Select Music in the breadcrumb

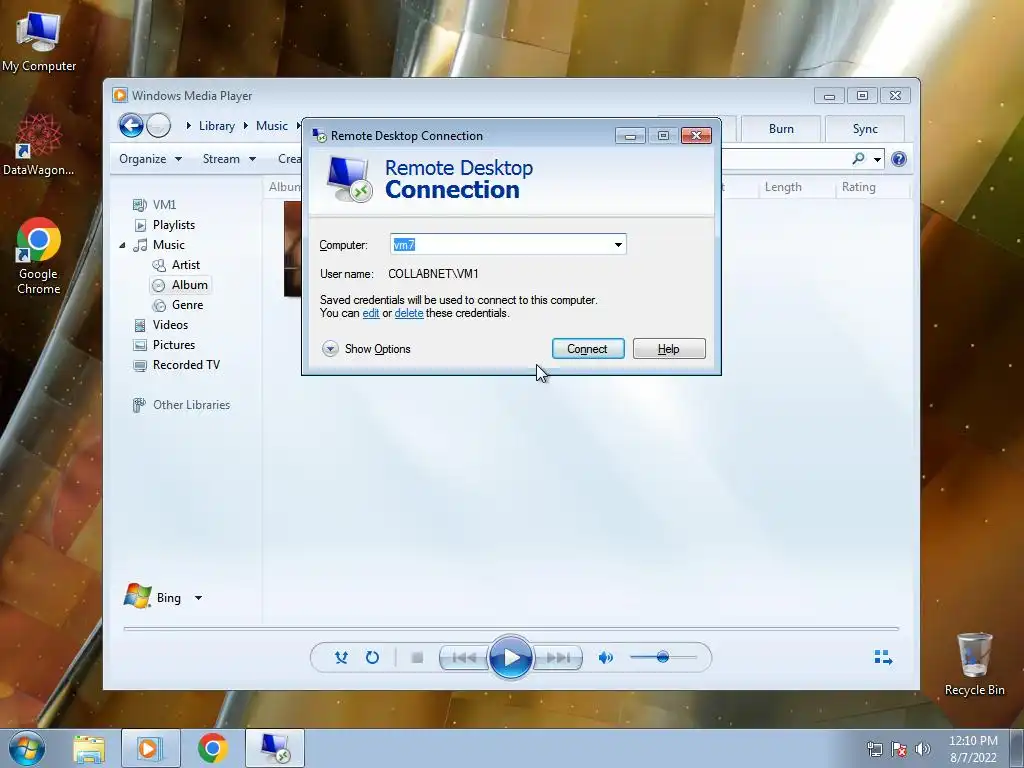(272, 125)
